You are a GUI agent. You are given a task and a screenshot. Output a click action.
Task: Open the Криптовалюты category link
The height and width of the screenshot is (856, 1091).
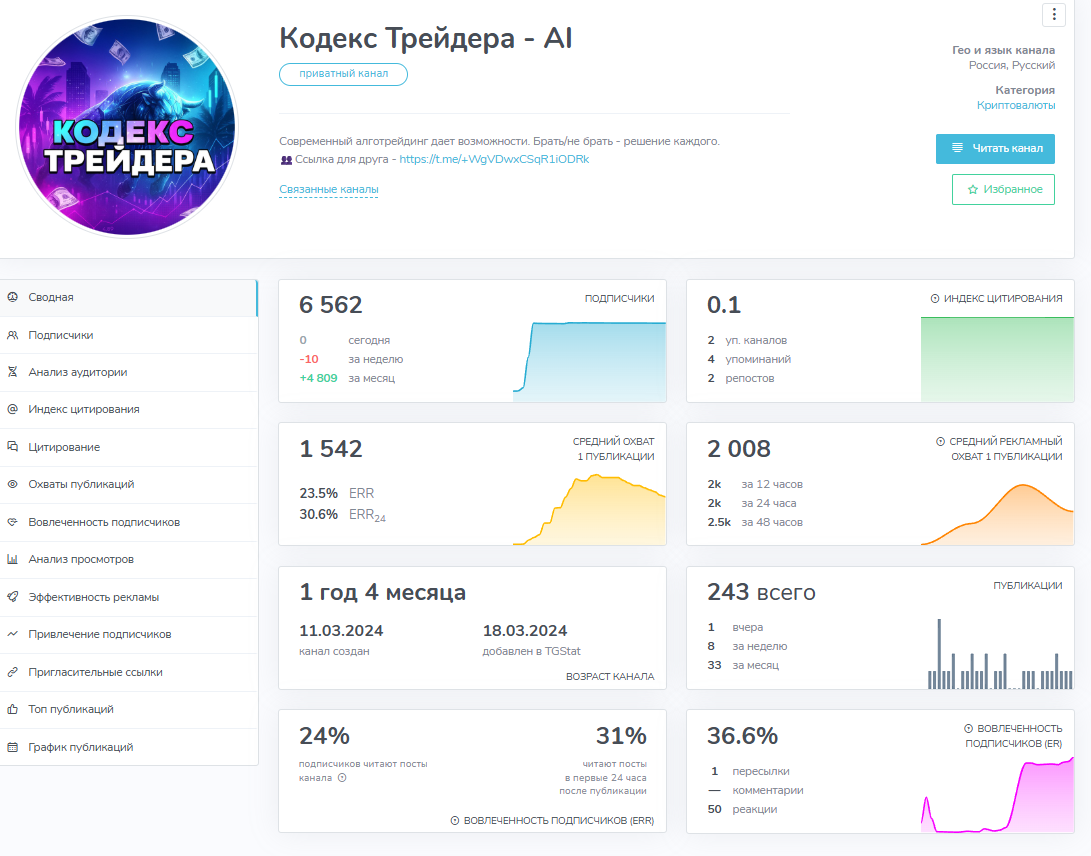pos(1016,105)
